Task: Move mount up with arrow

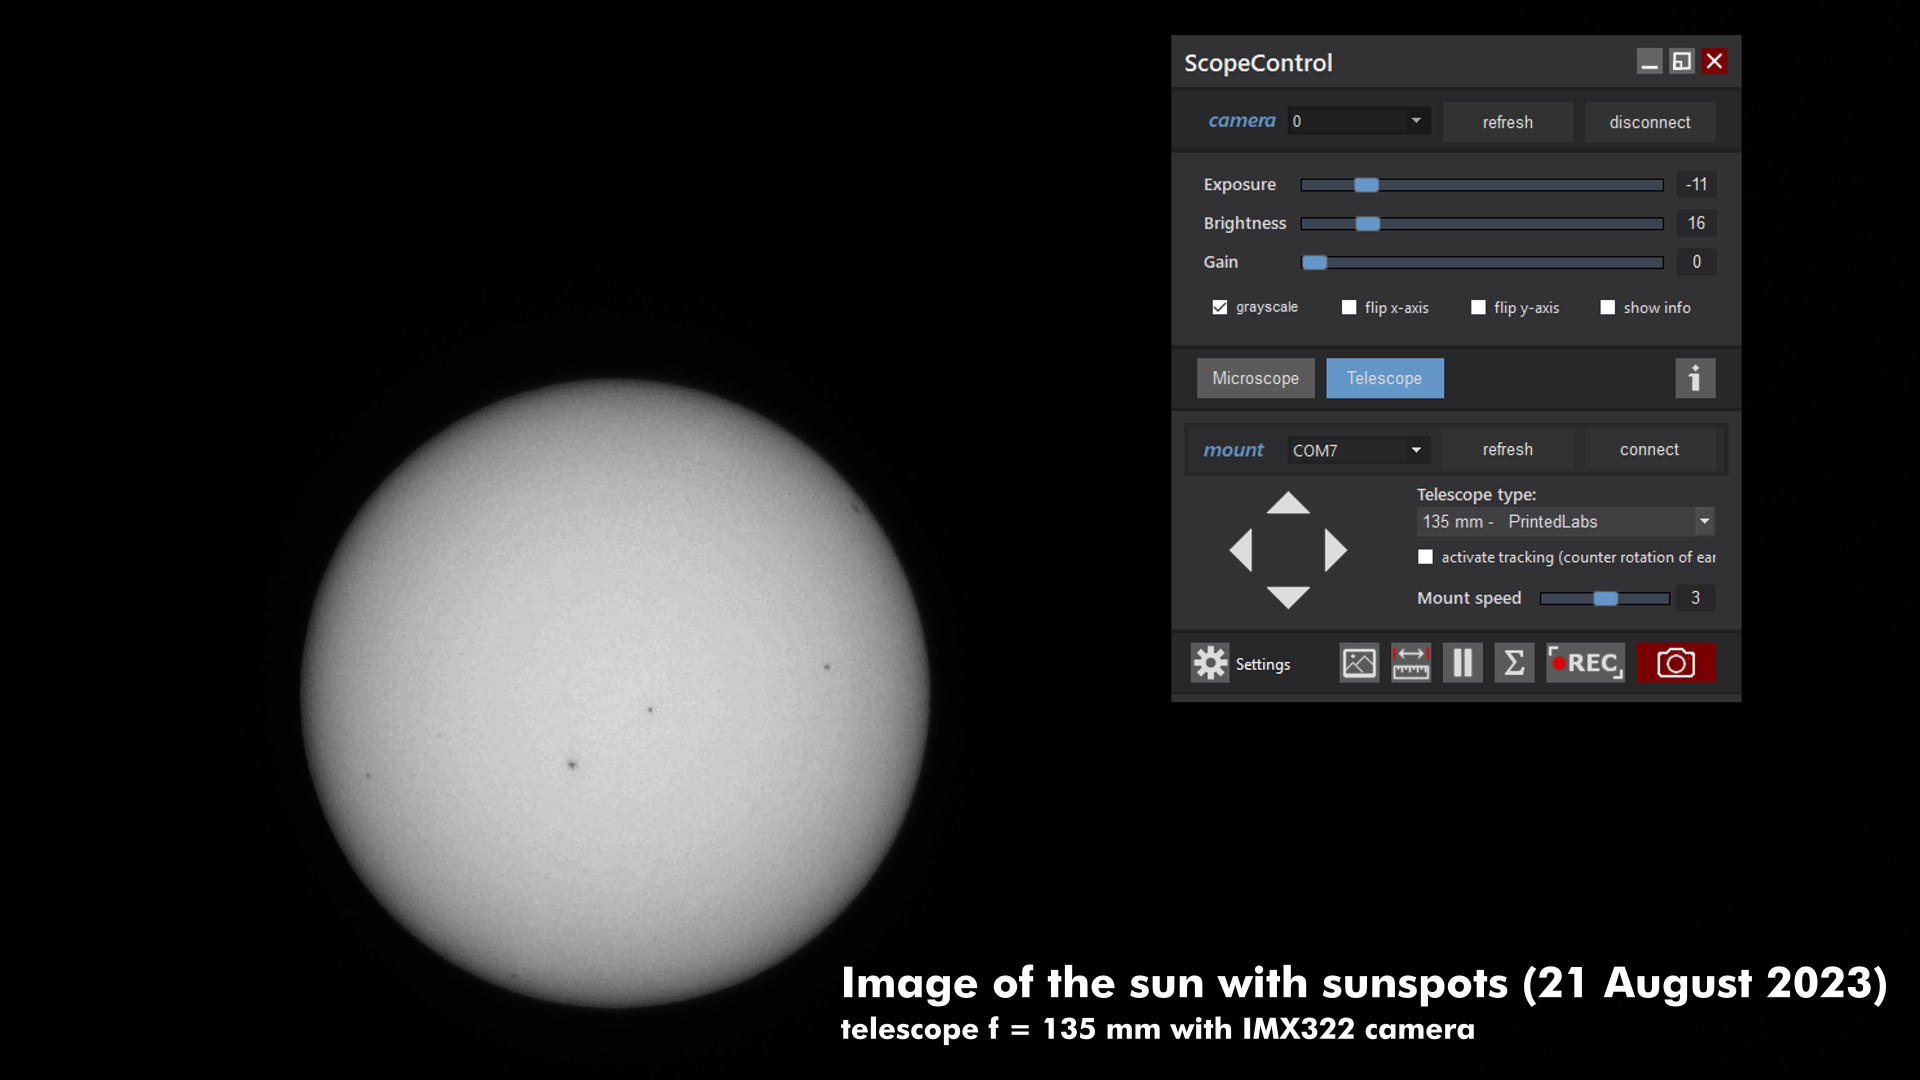Action: 1288,503
